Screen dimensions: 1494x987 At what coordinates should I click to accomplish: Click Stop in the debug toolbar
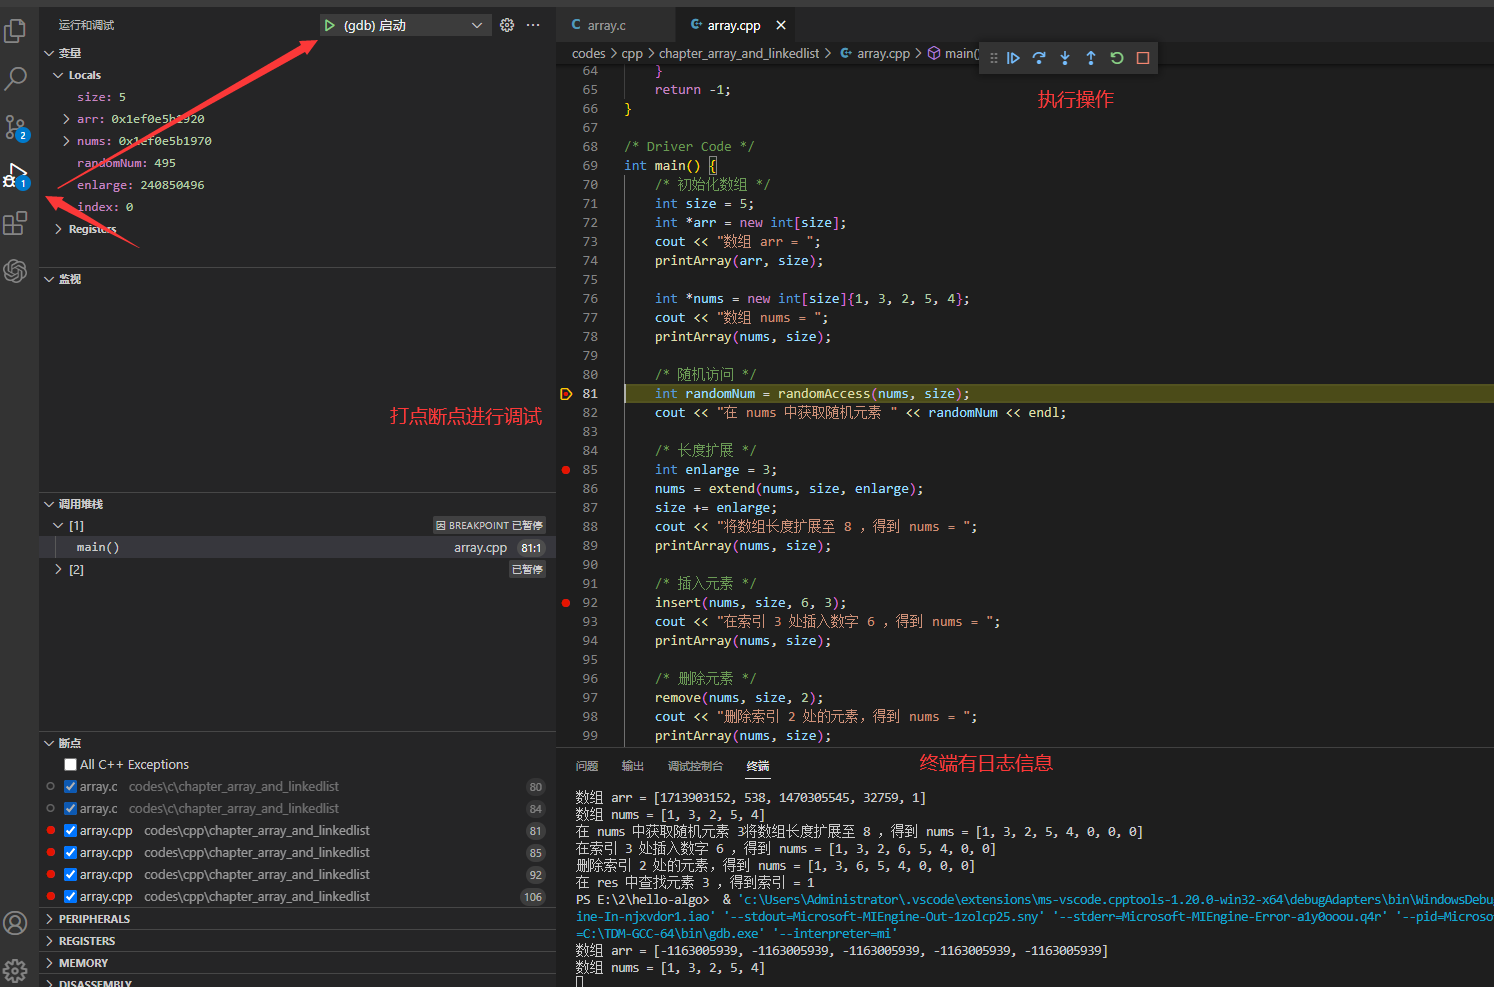1143,58
